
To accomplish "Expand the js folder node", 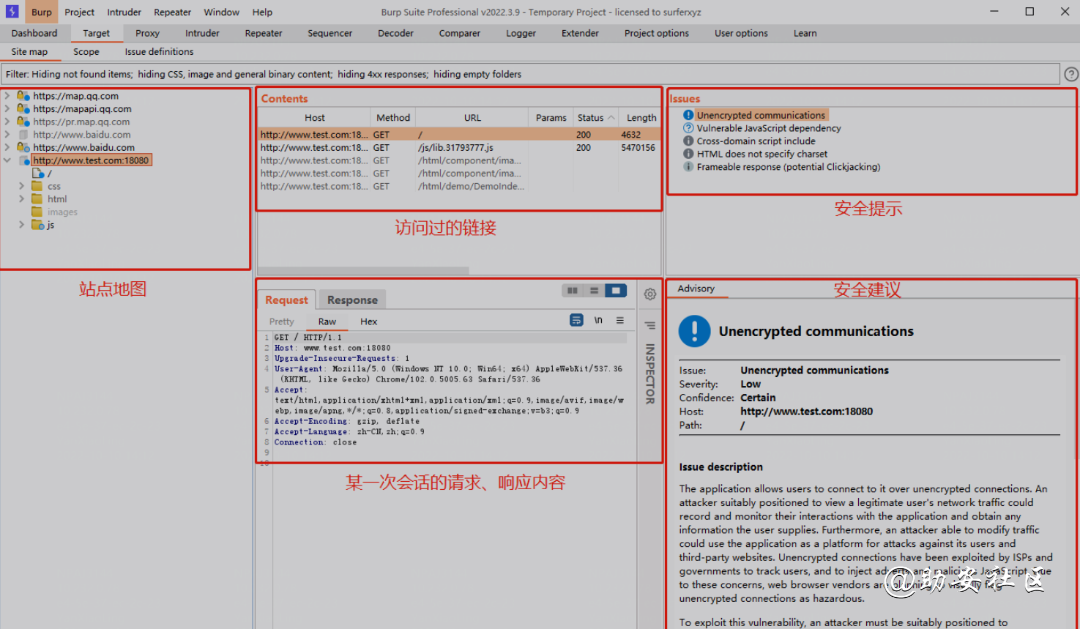I will (x=21, y=225).
